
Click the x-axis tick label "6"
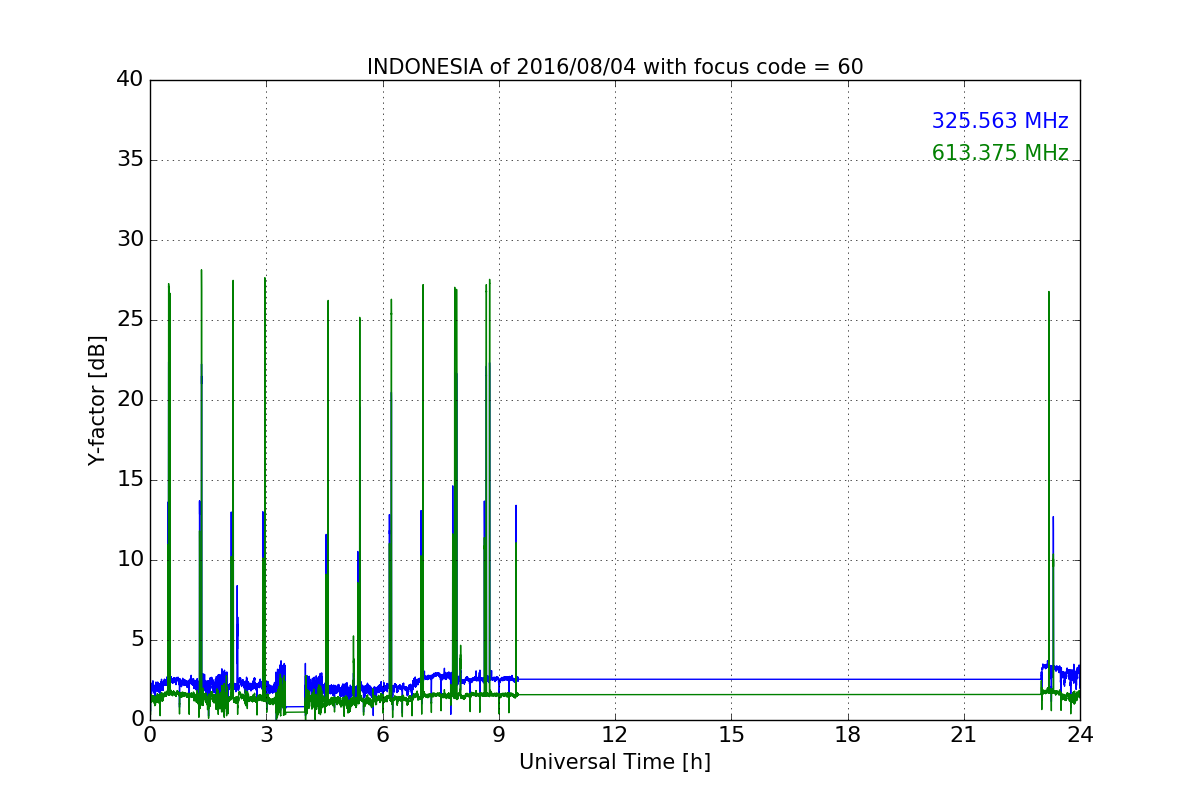click(383, 735)
